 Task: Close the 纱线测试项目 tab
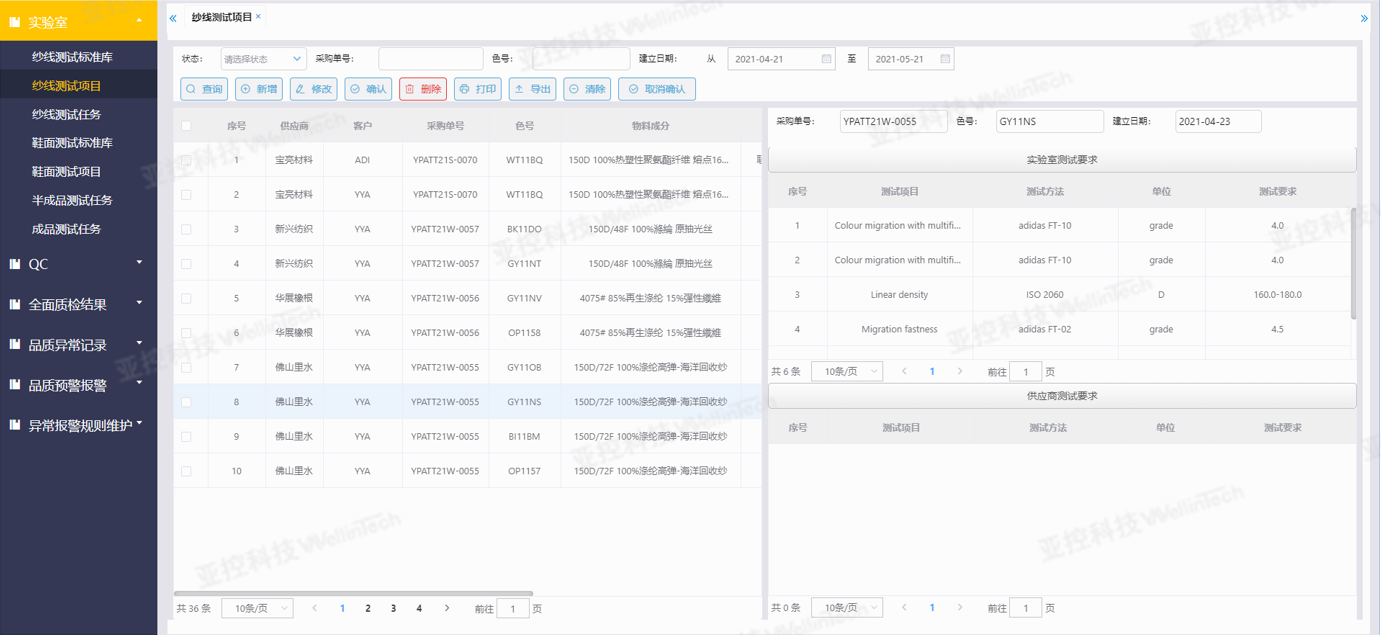(258, 17)
